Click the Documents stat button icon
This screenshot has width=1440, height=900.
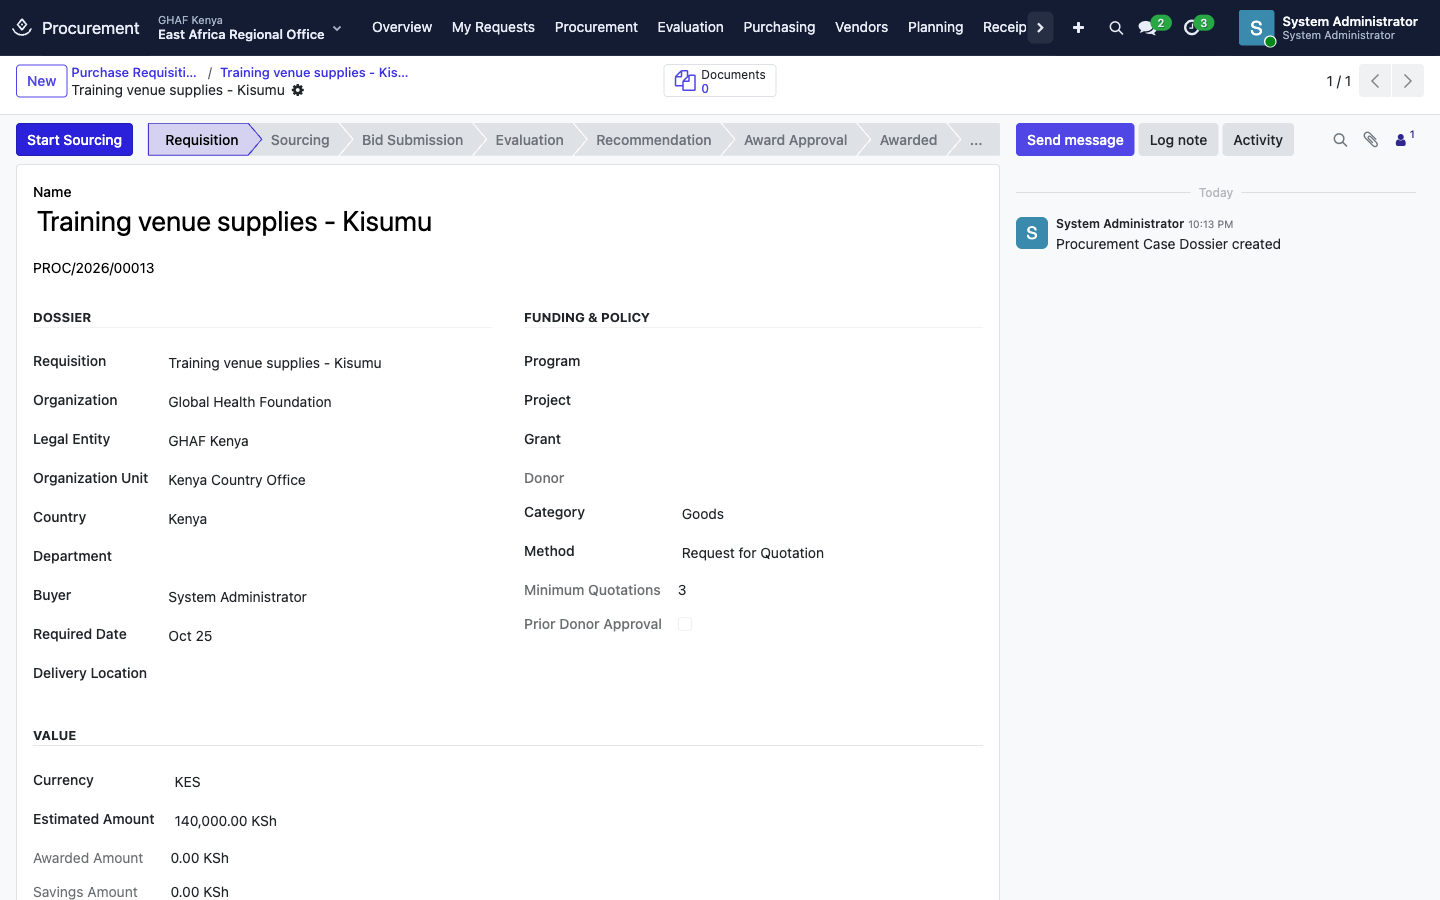point(685,81)
